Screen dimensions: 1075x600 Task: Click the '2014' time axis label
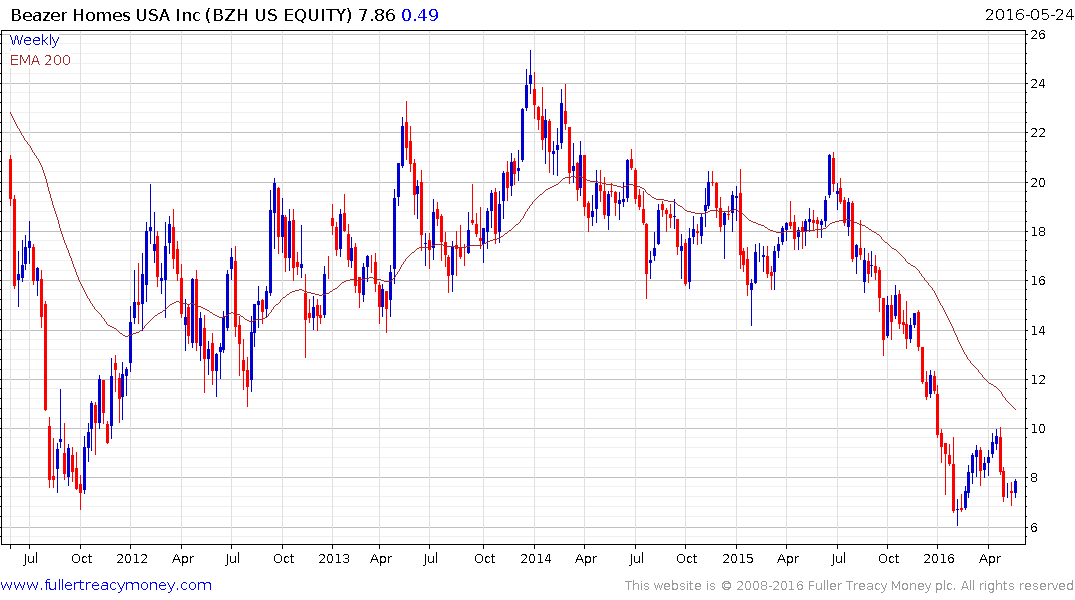tap(536, 558)
